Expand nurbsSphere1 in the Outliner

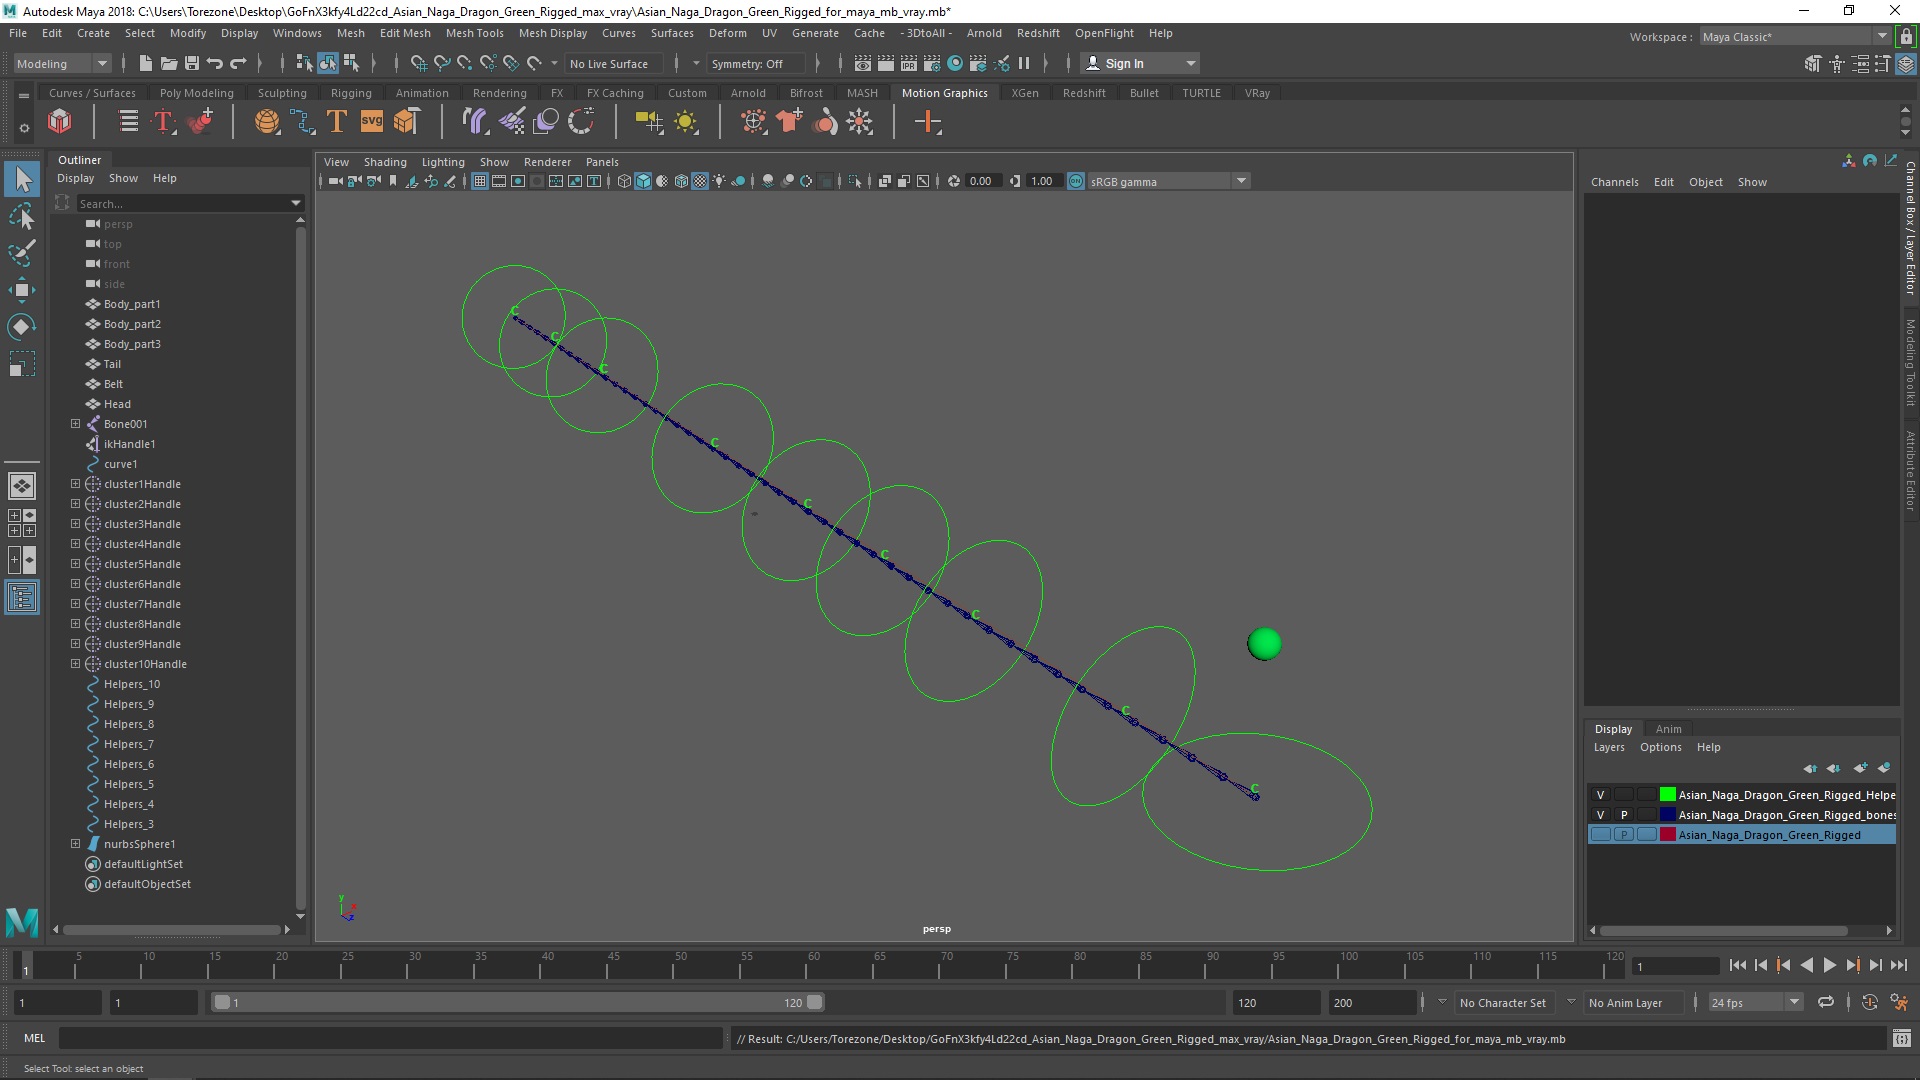[x=75, y=844]
